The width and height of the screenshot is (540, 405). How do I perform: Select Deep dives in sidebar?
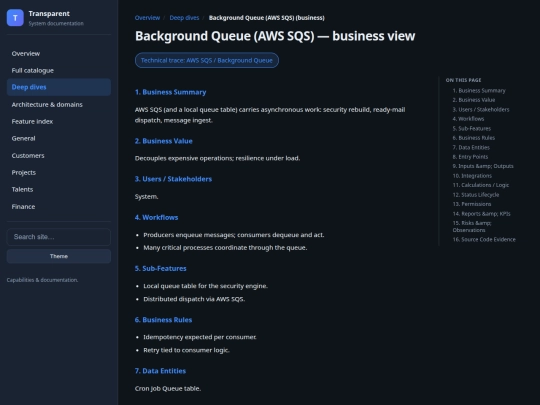pyautogui.click(x=59, y=87)
